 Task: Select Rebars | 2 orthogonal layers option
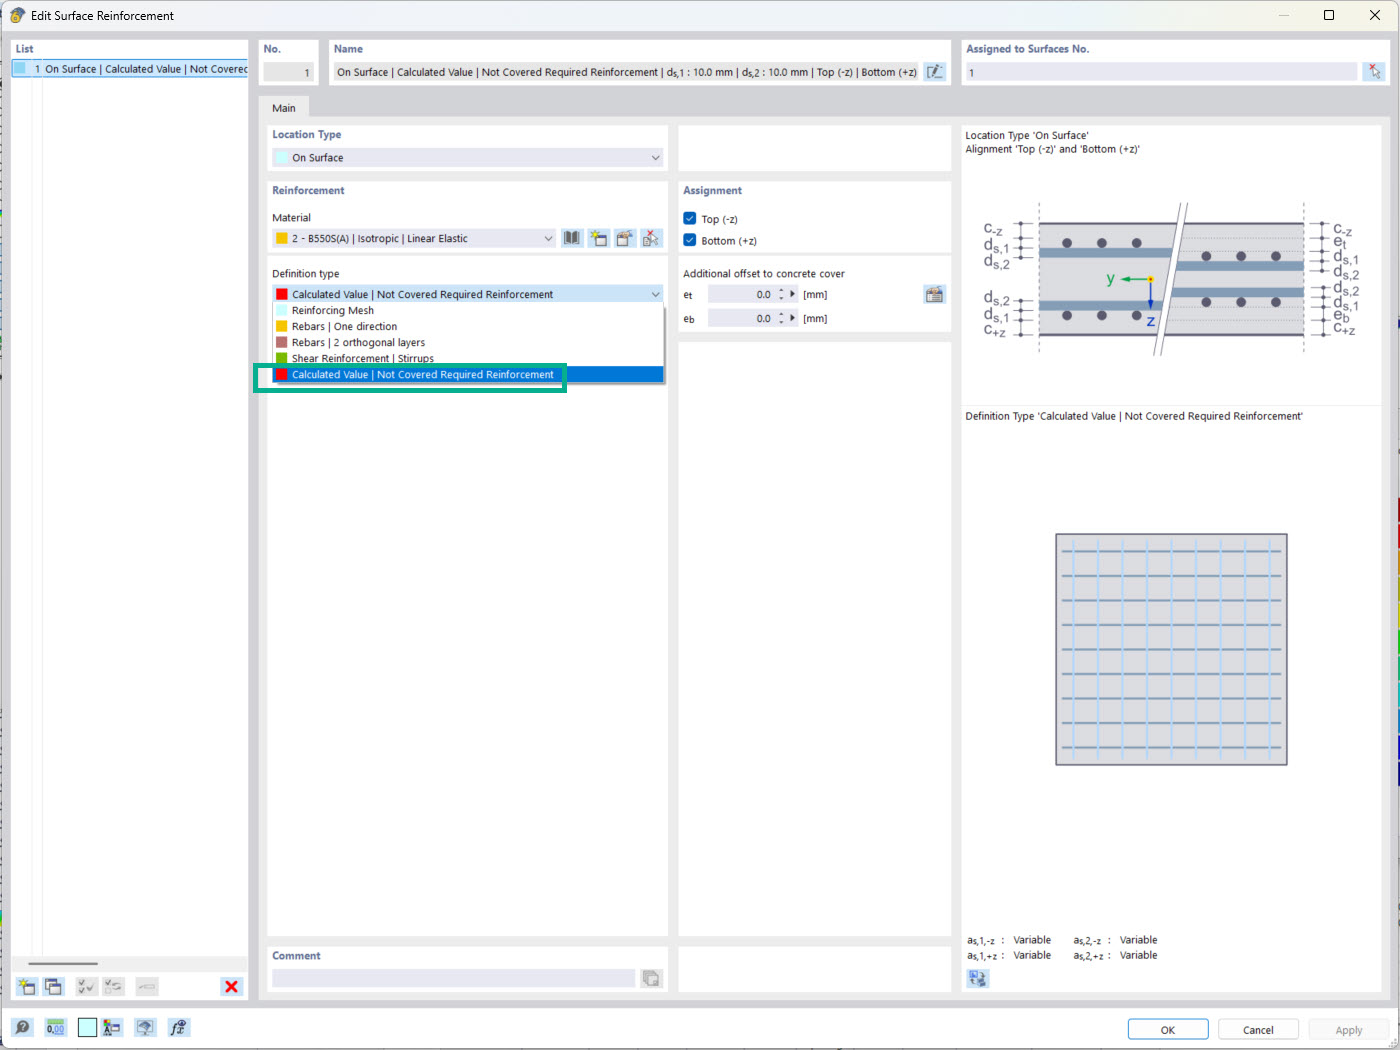468,342
